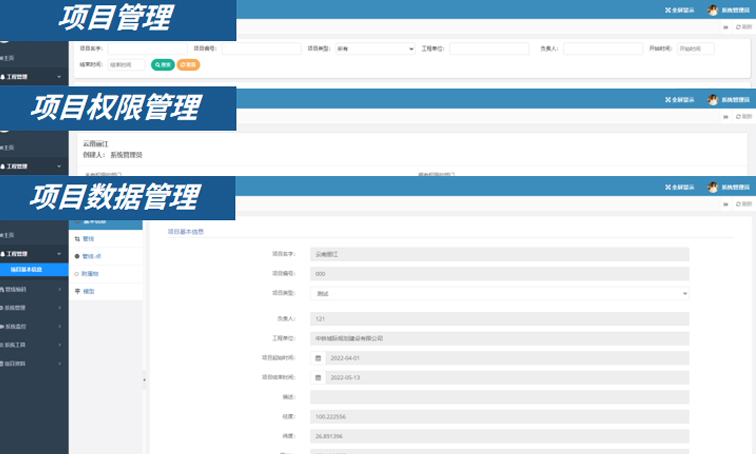
Task: Switch to the 管线 tab
Action: (106, 239)
